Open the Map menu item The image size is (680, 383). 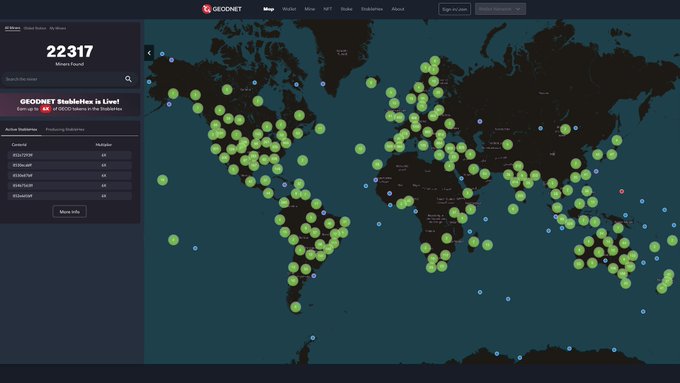point(268,9)
